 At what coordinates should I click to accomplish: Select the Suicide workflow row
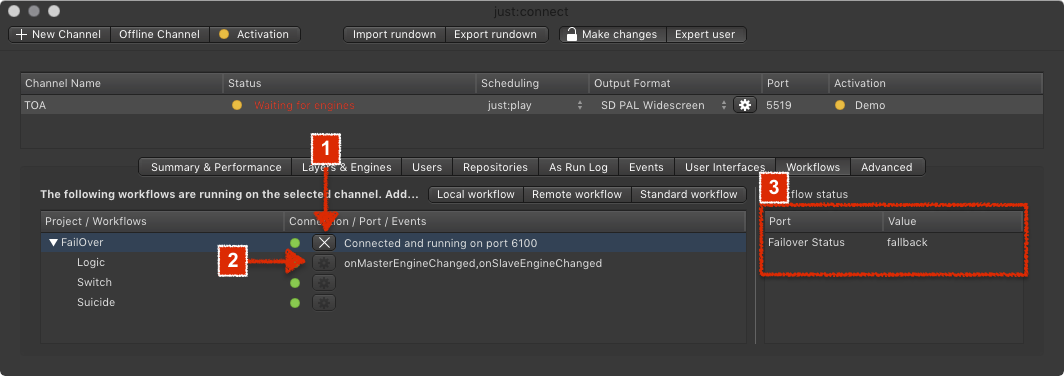coord(394,303)
